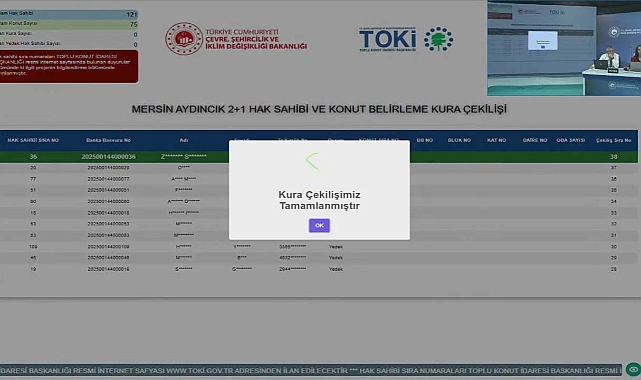Click the green success animation icon in dialog

(x=312, y=161)
